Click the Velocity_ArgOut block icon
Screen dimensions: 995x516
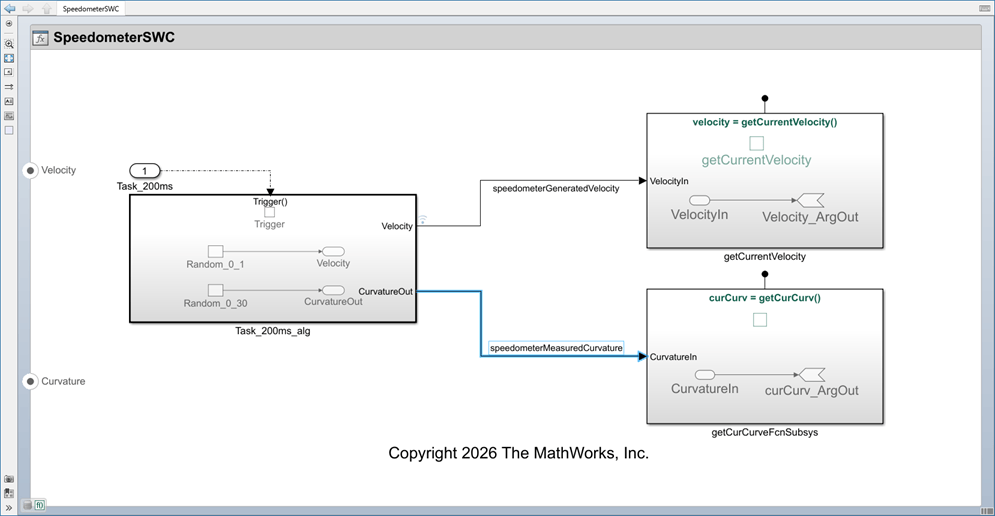(x=810, y=201)
